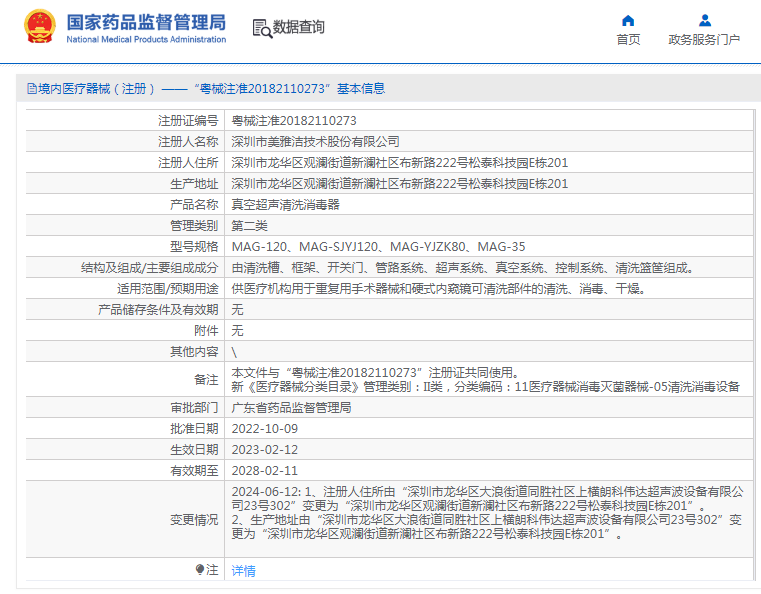Image resolution: width=761 pixels, height=594 pixels.
Task: Click the 结构及组成 description text
Action: 463,267
